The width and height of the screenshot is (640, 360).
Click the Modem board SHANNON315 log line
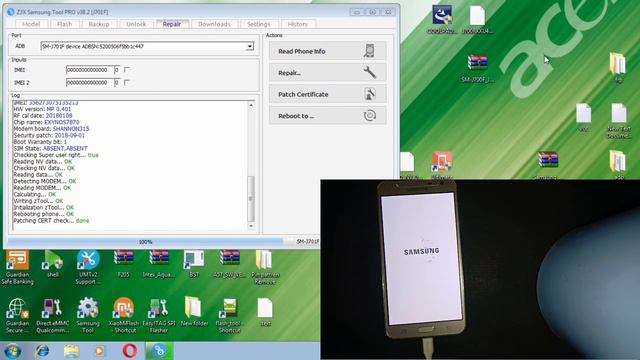coord(51,129)
